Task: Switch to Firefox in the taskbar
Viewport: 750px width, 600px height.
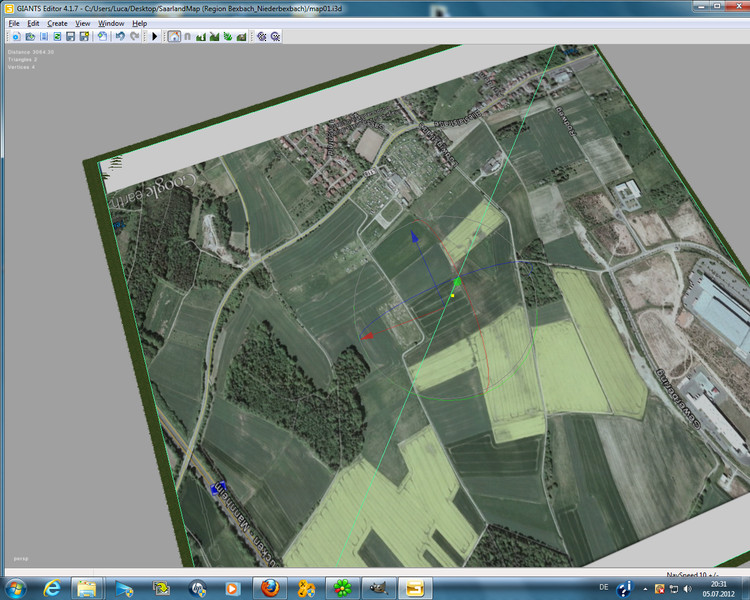Action: point(270,588)
